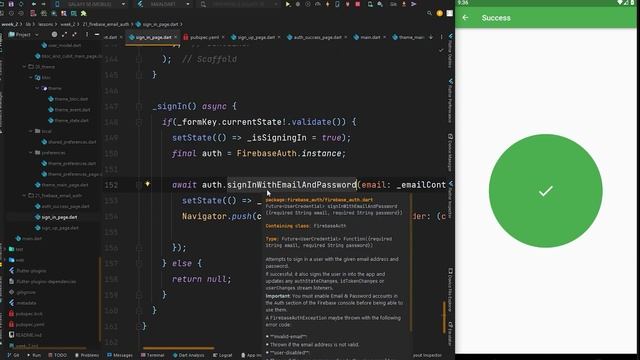Stop the running app with red square
Viewport: 640px width, 360px height.
358,4
